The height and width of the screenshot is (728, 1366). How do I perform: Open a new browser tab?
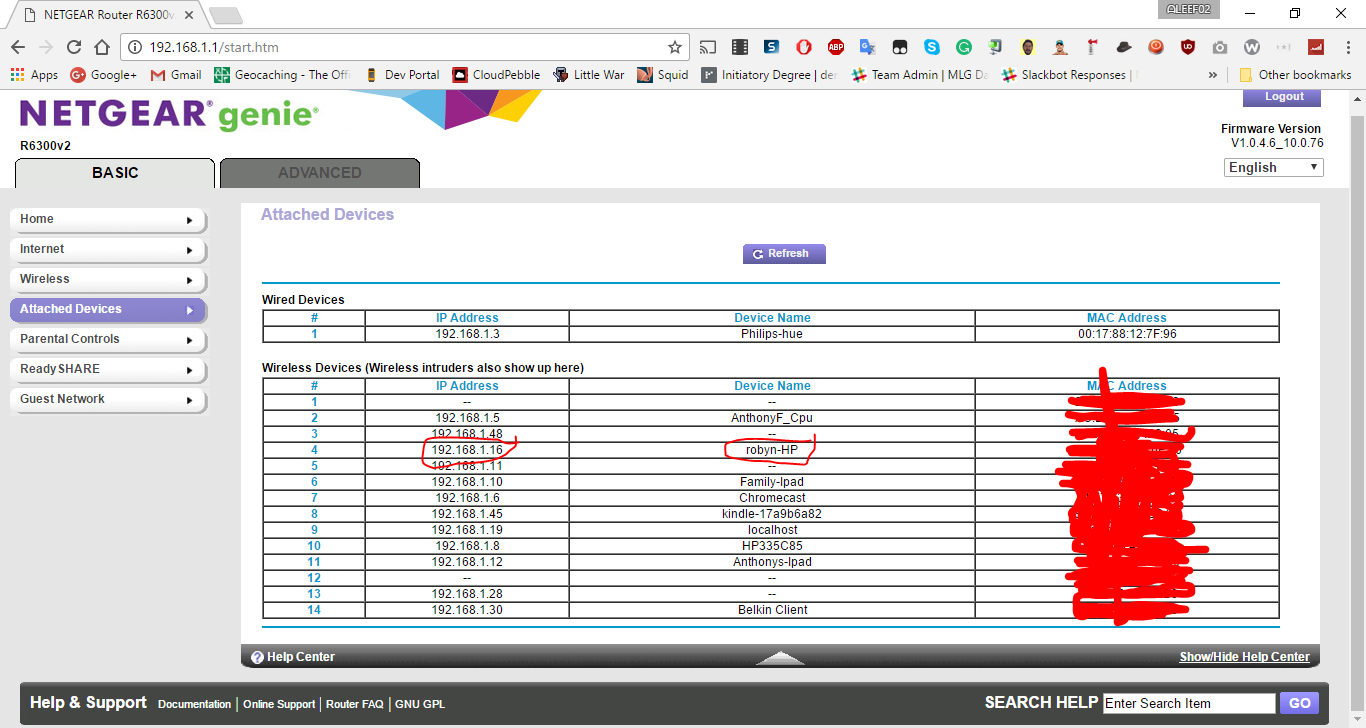click(225, 15)
